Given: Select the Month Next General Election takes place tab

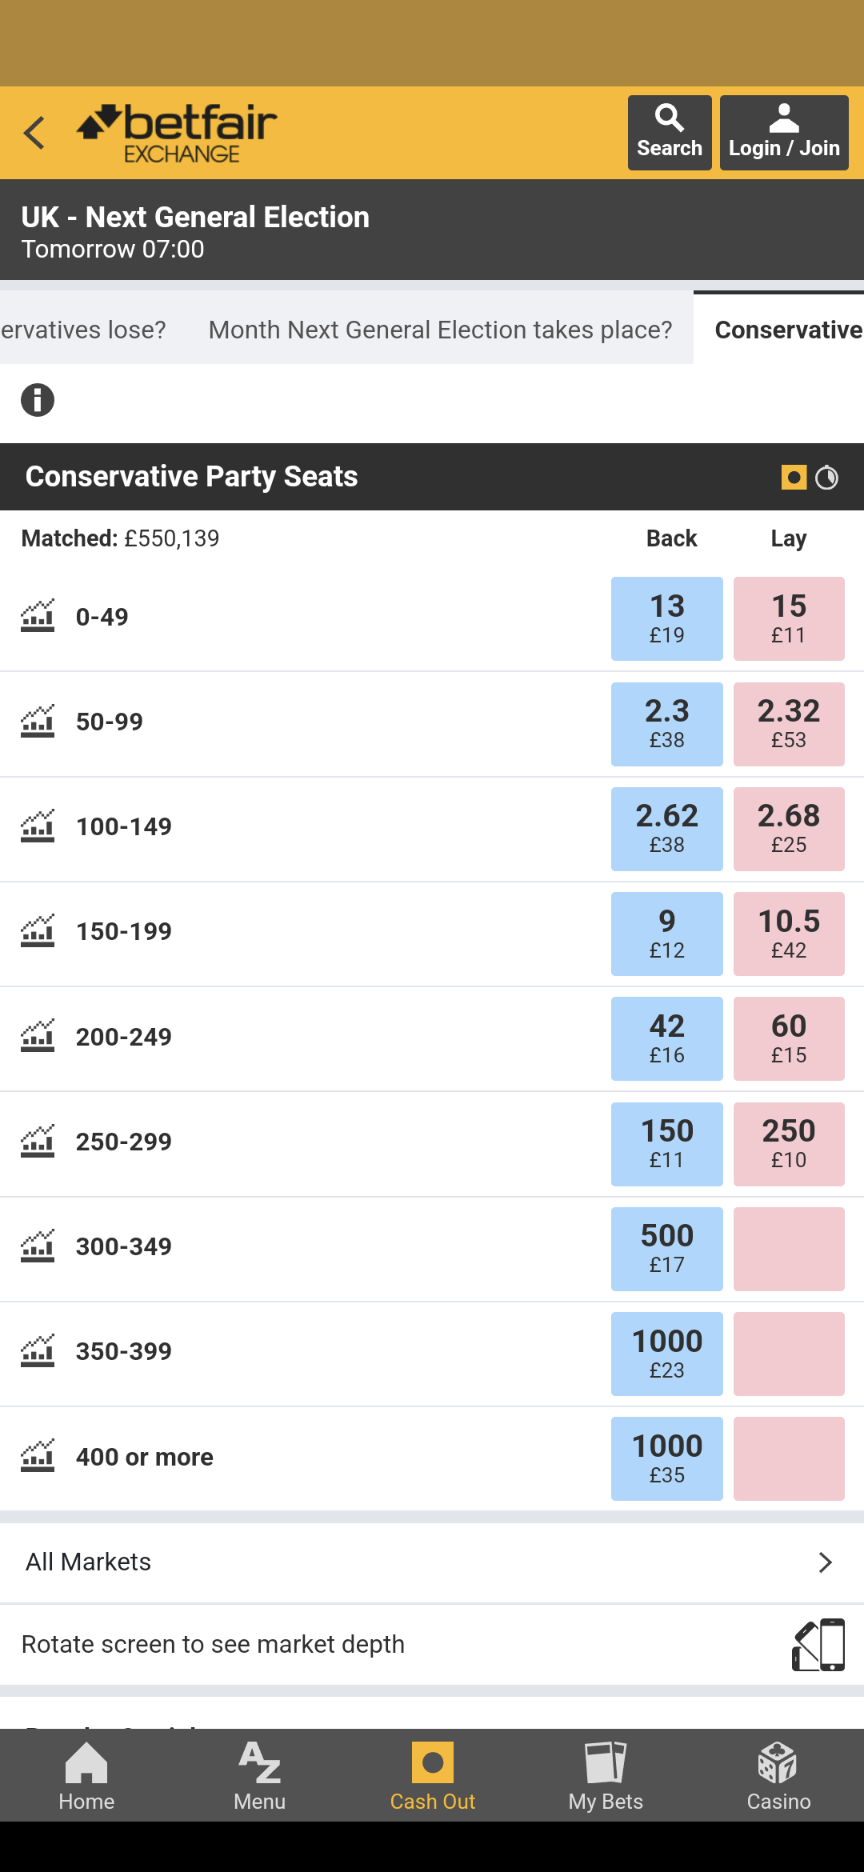Looking at the screenshot, I should (440, 330).
